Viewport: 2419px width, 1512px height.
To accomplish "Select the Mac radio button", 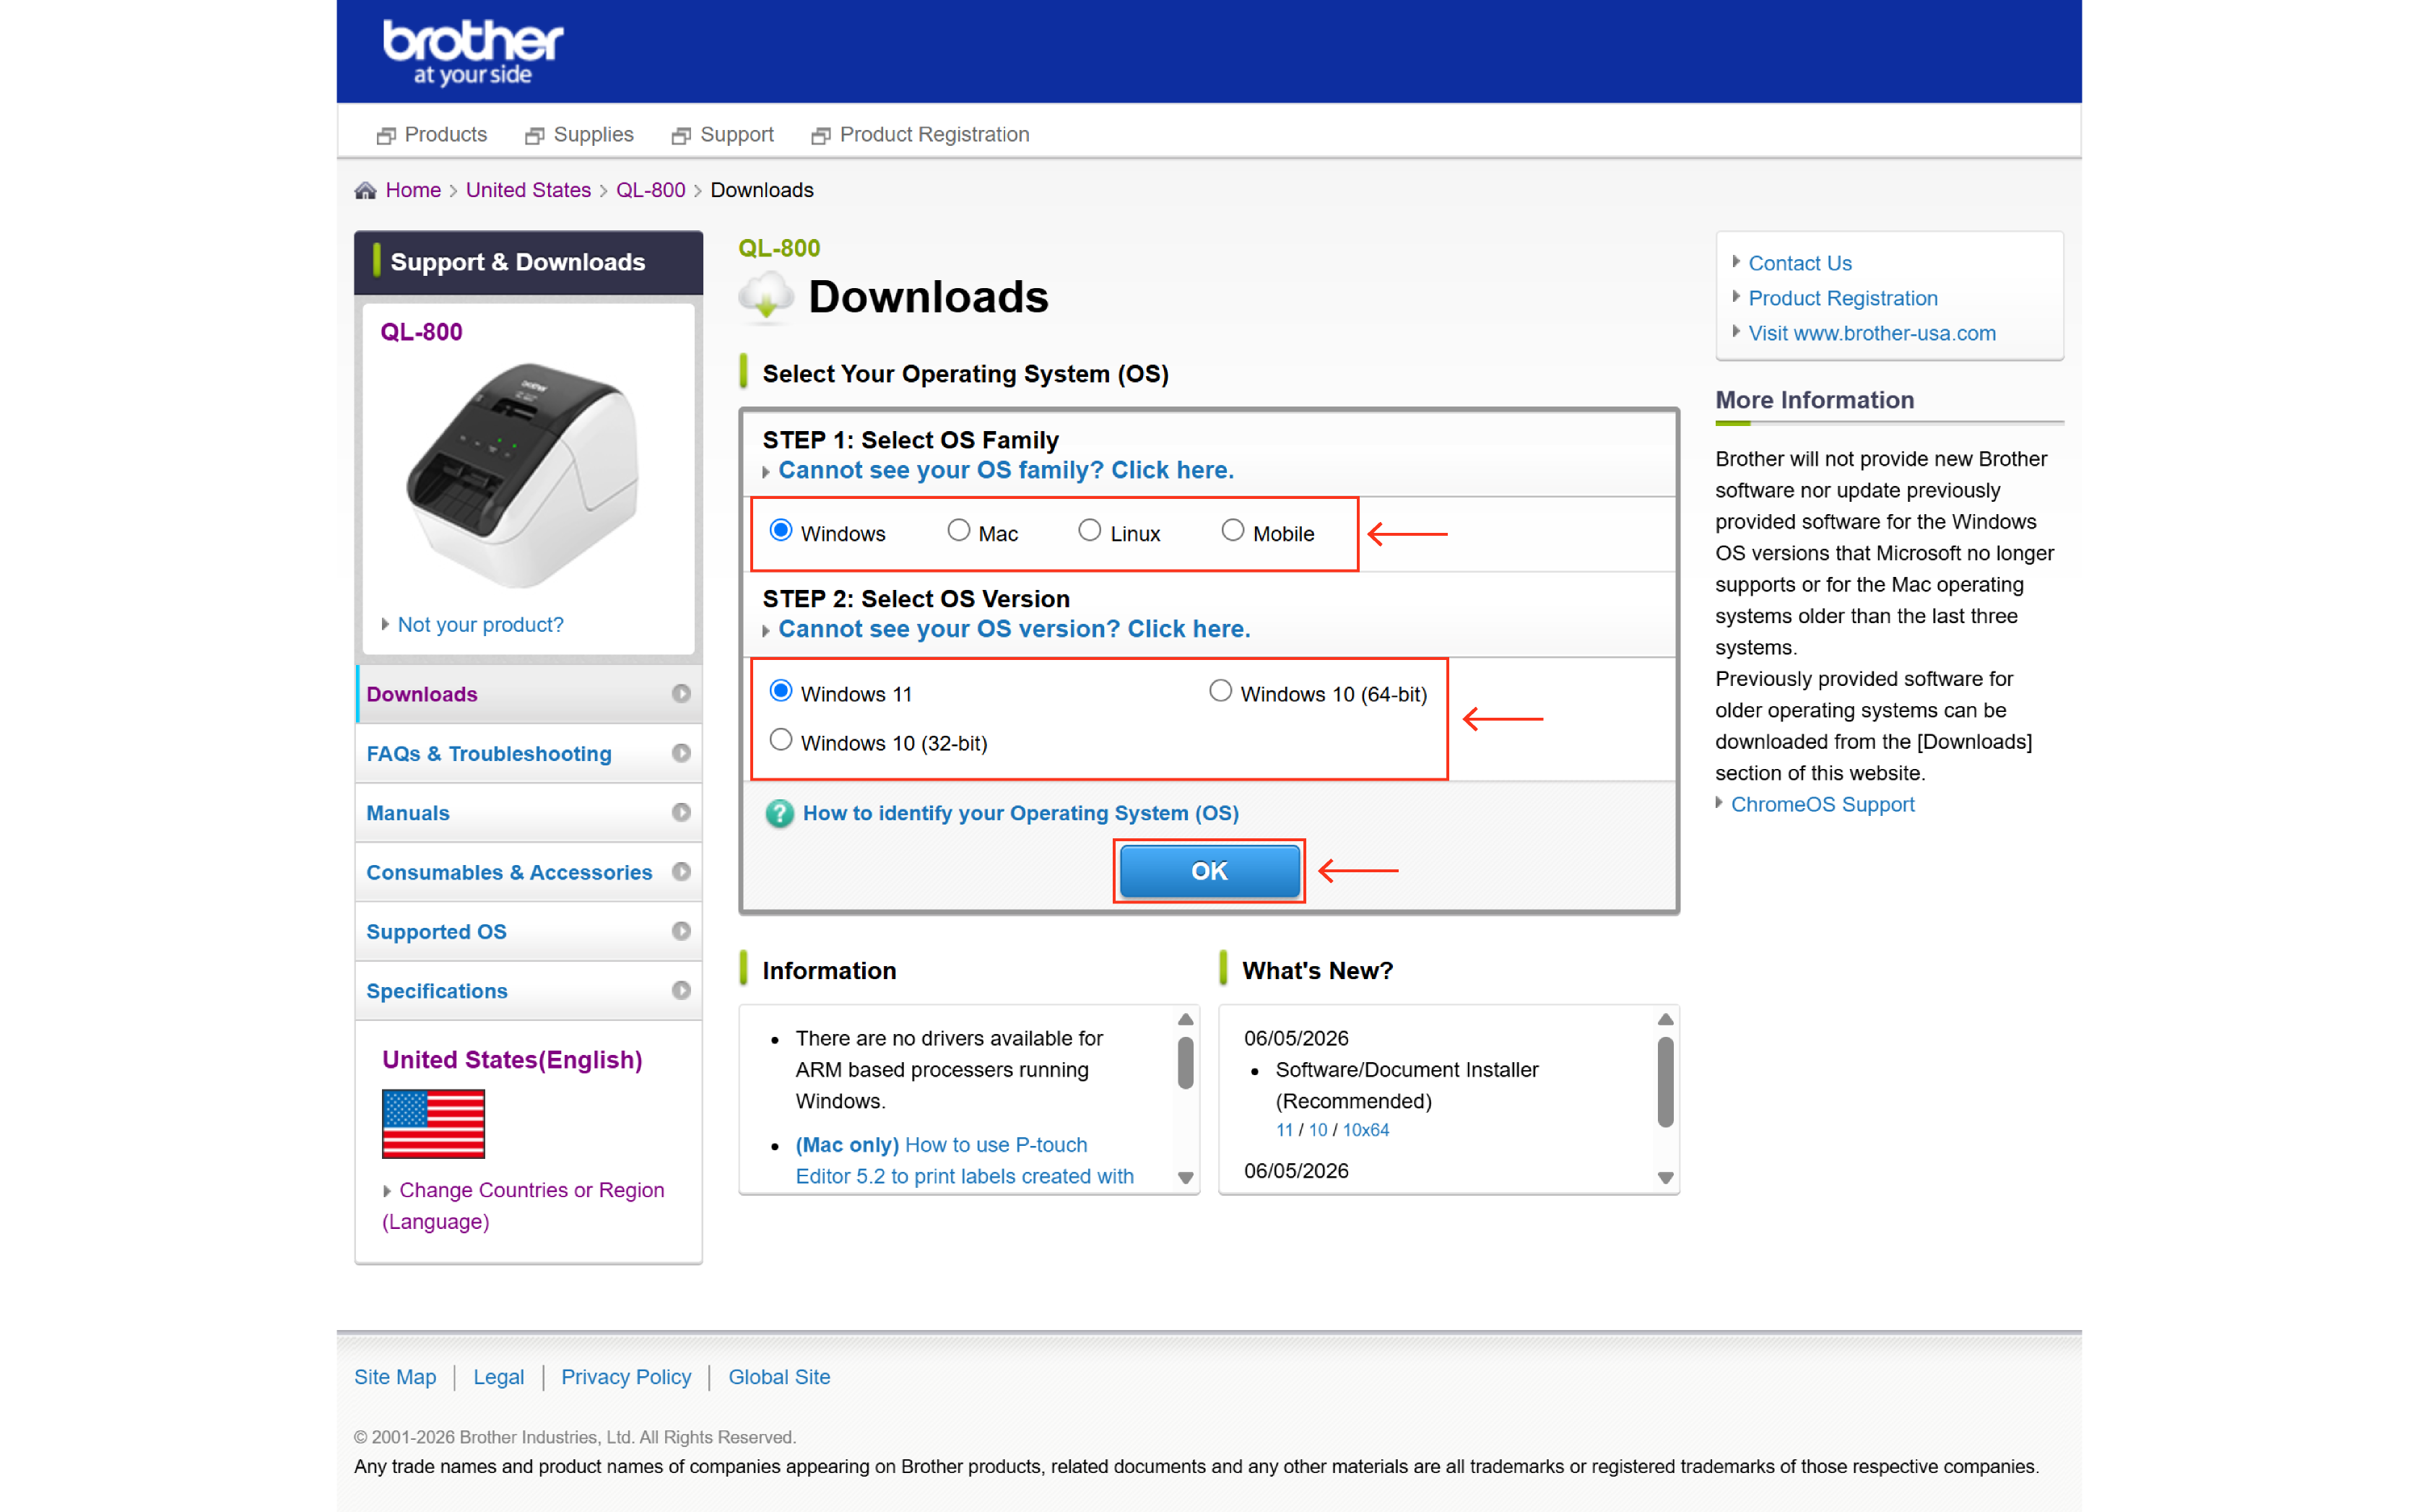I will point(958,530).
